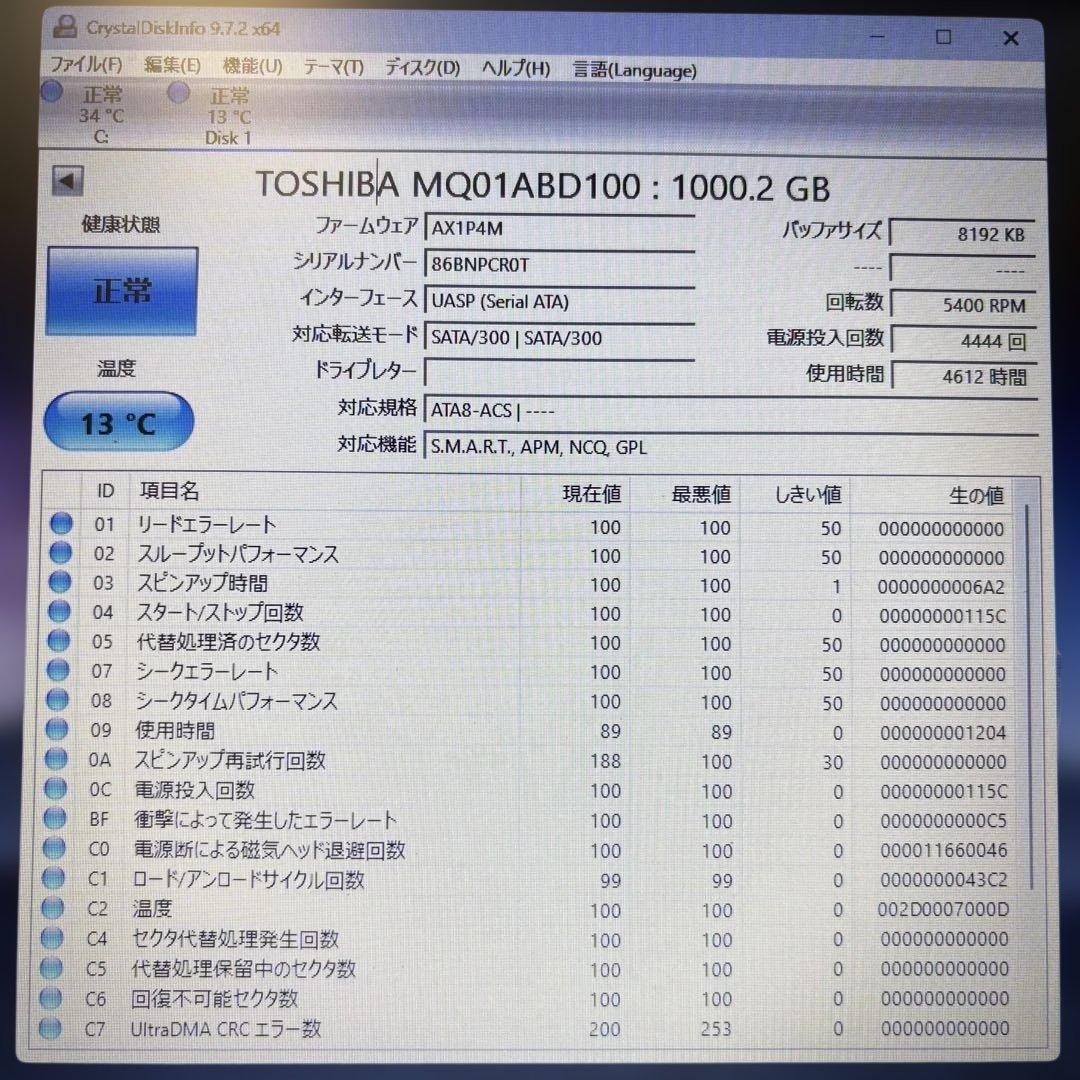This screenshot has width=1080, height=1080.
Task: Click the previous disk arrow button
Action: click(68, 181)
